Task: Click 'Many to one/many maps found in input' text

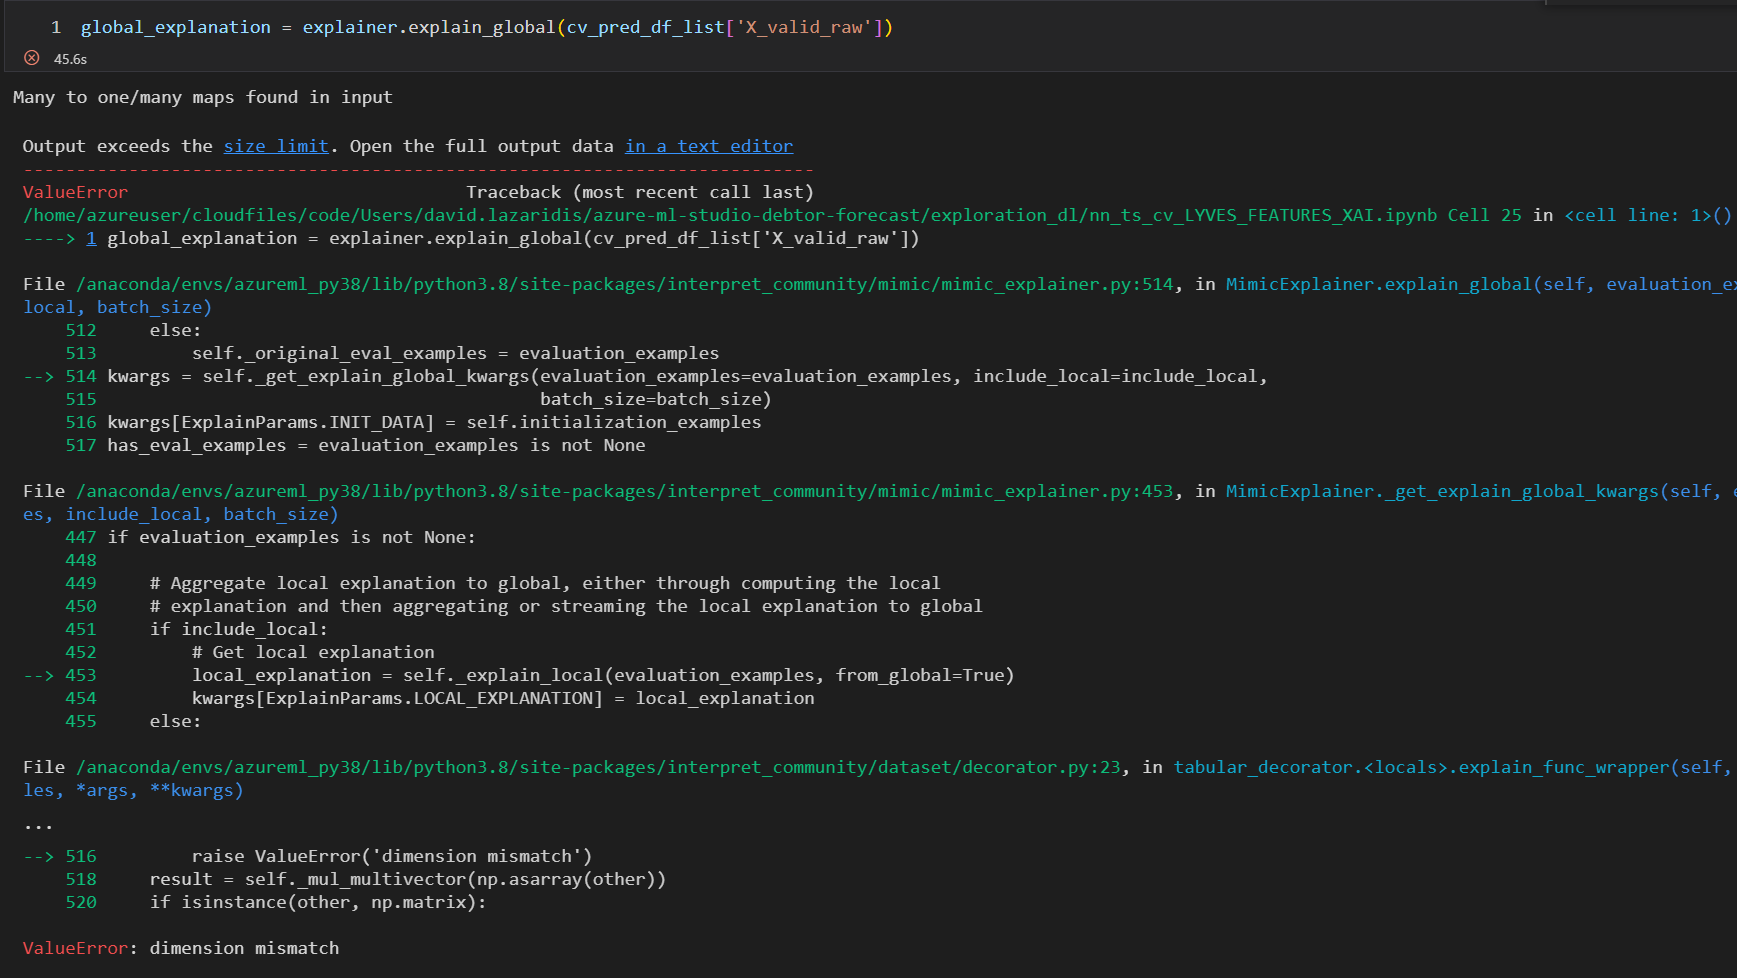Action: [203, 97]
